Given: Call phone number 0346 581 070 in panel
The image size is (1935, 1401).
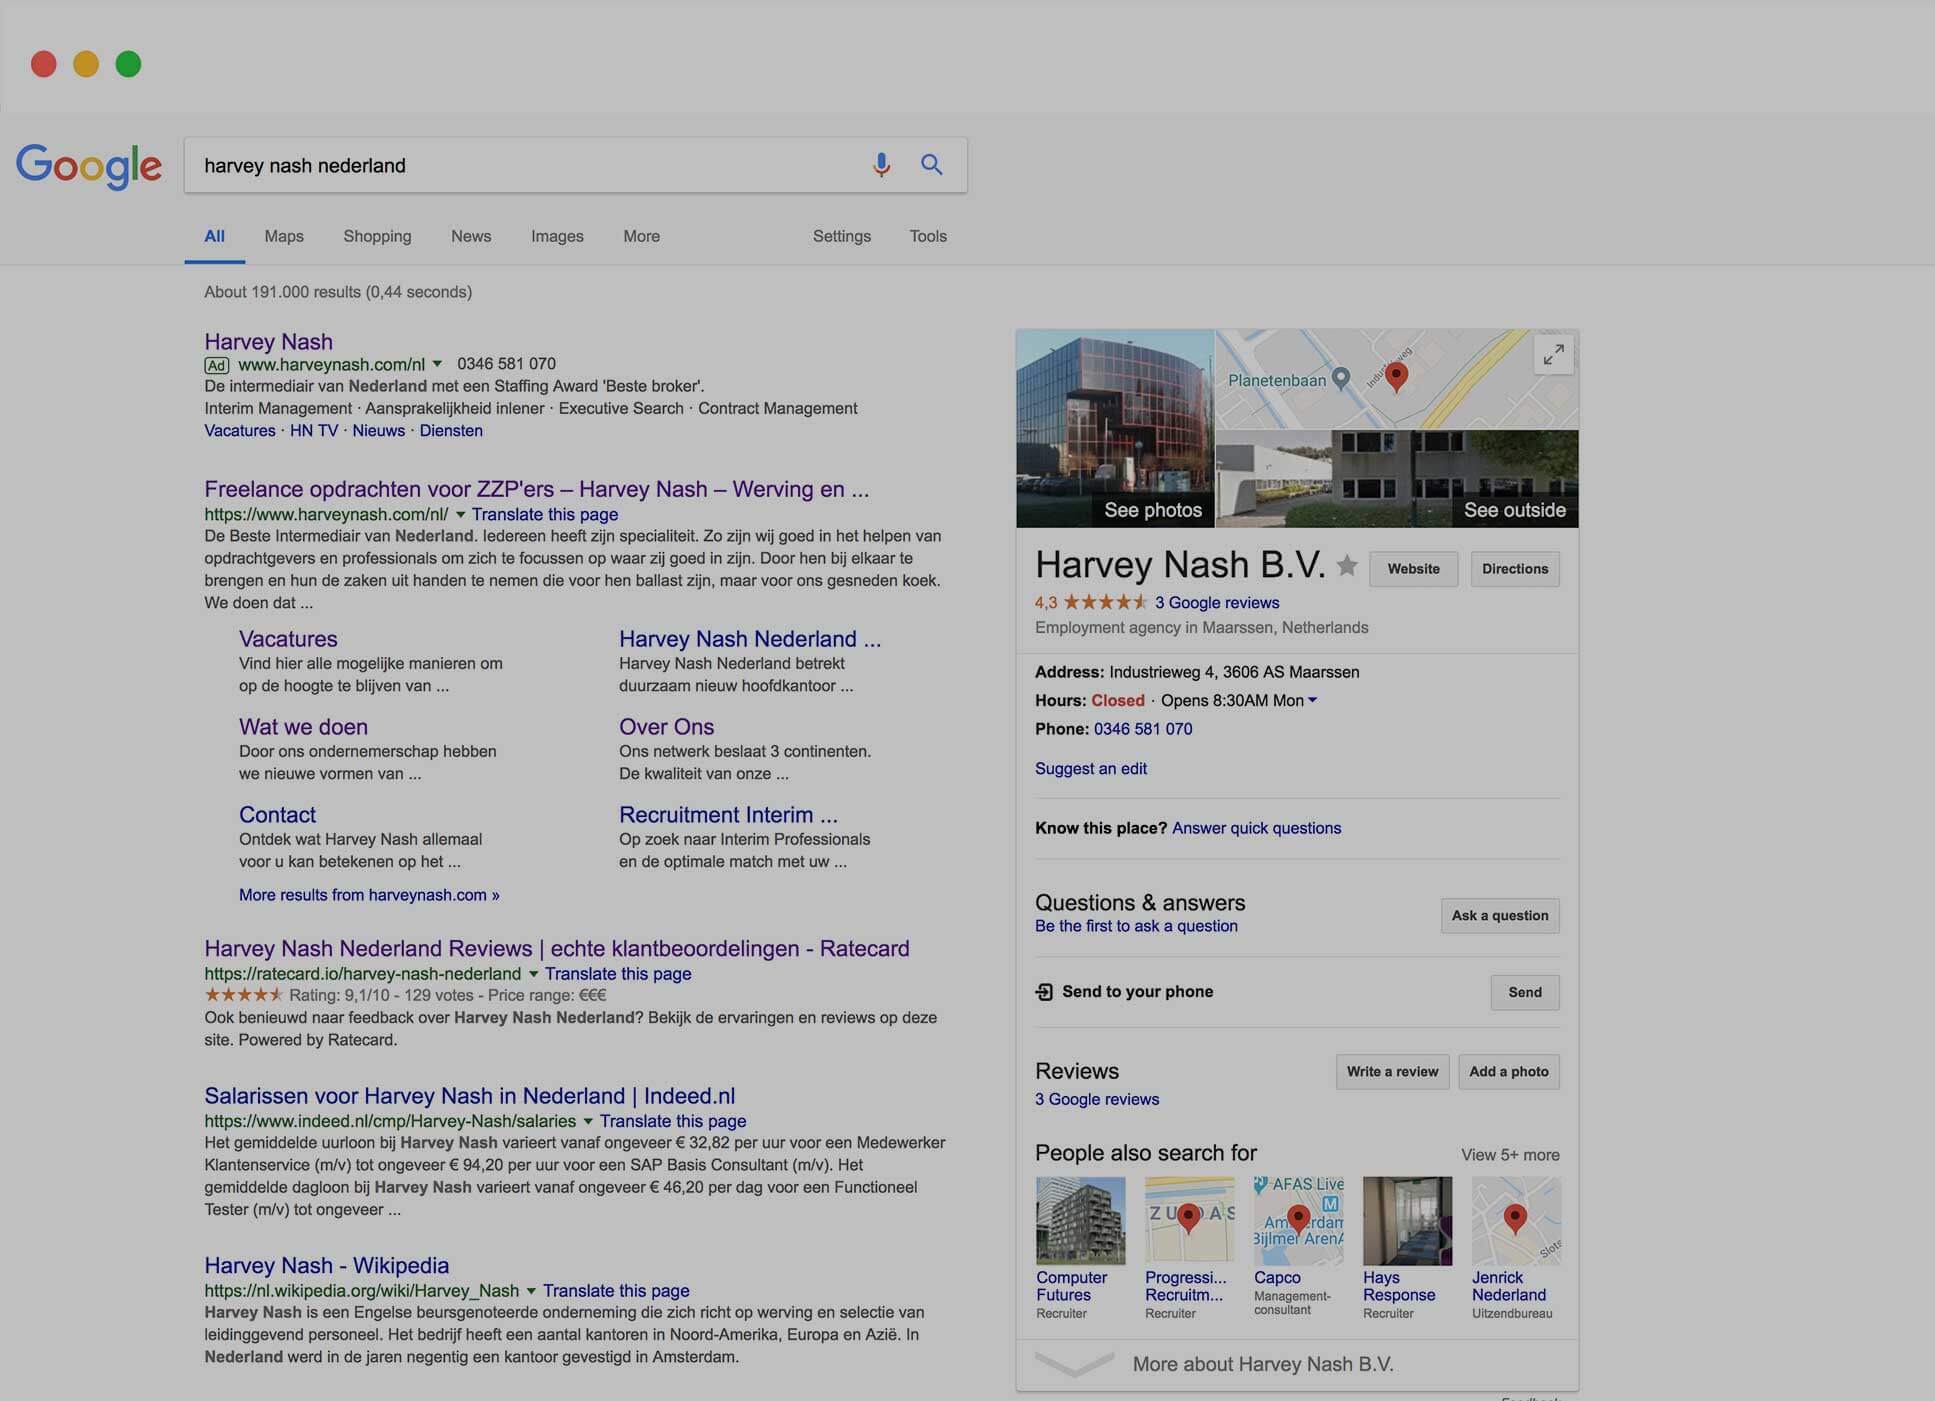Looking at the screenshot, I should pos(1143,730).
